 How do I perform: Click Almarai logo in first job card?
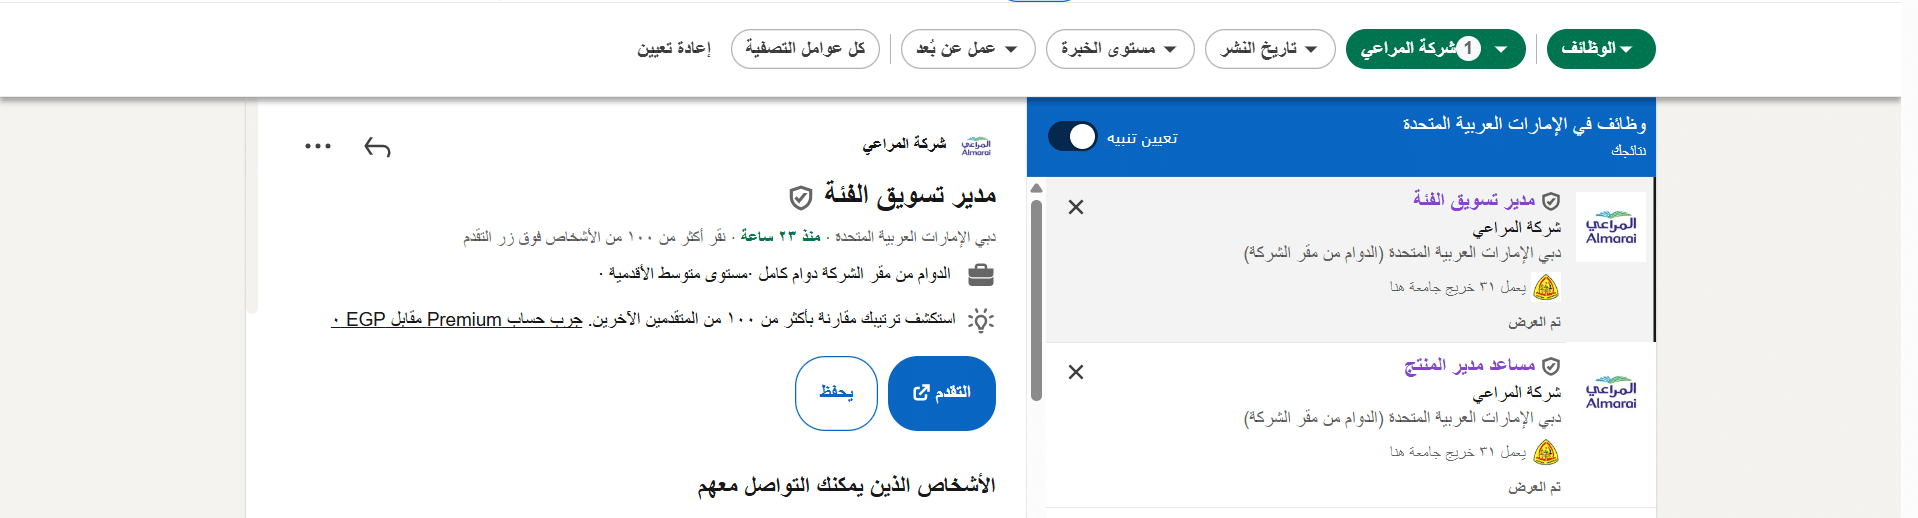click(x=1611, y=227)
